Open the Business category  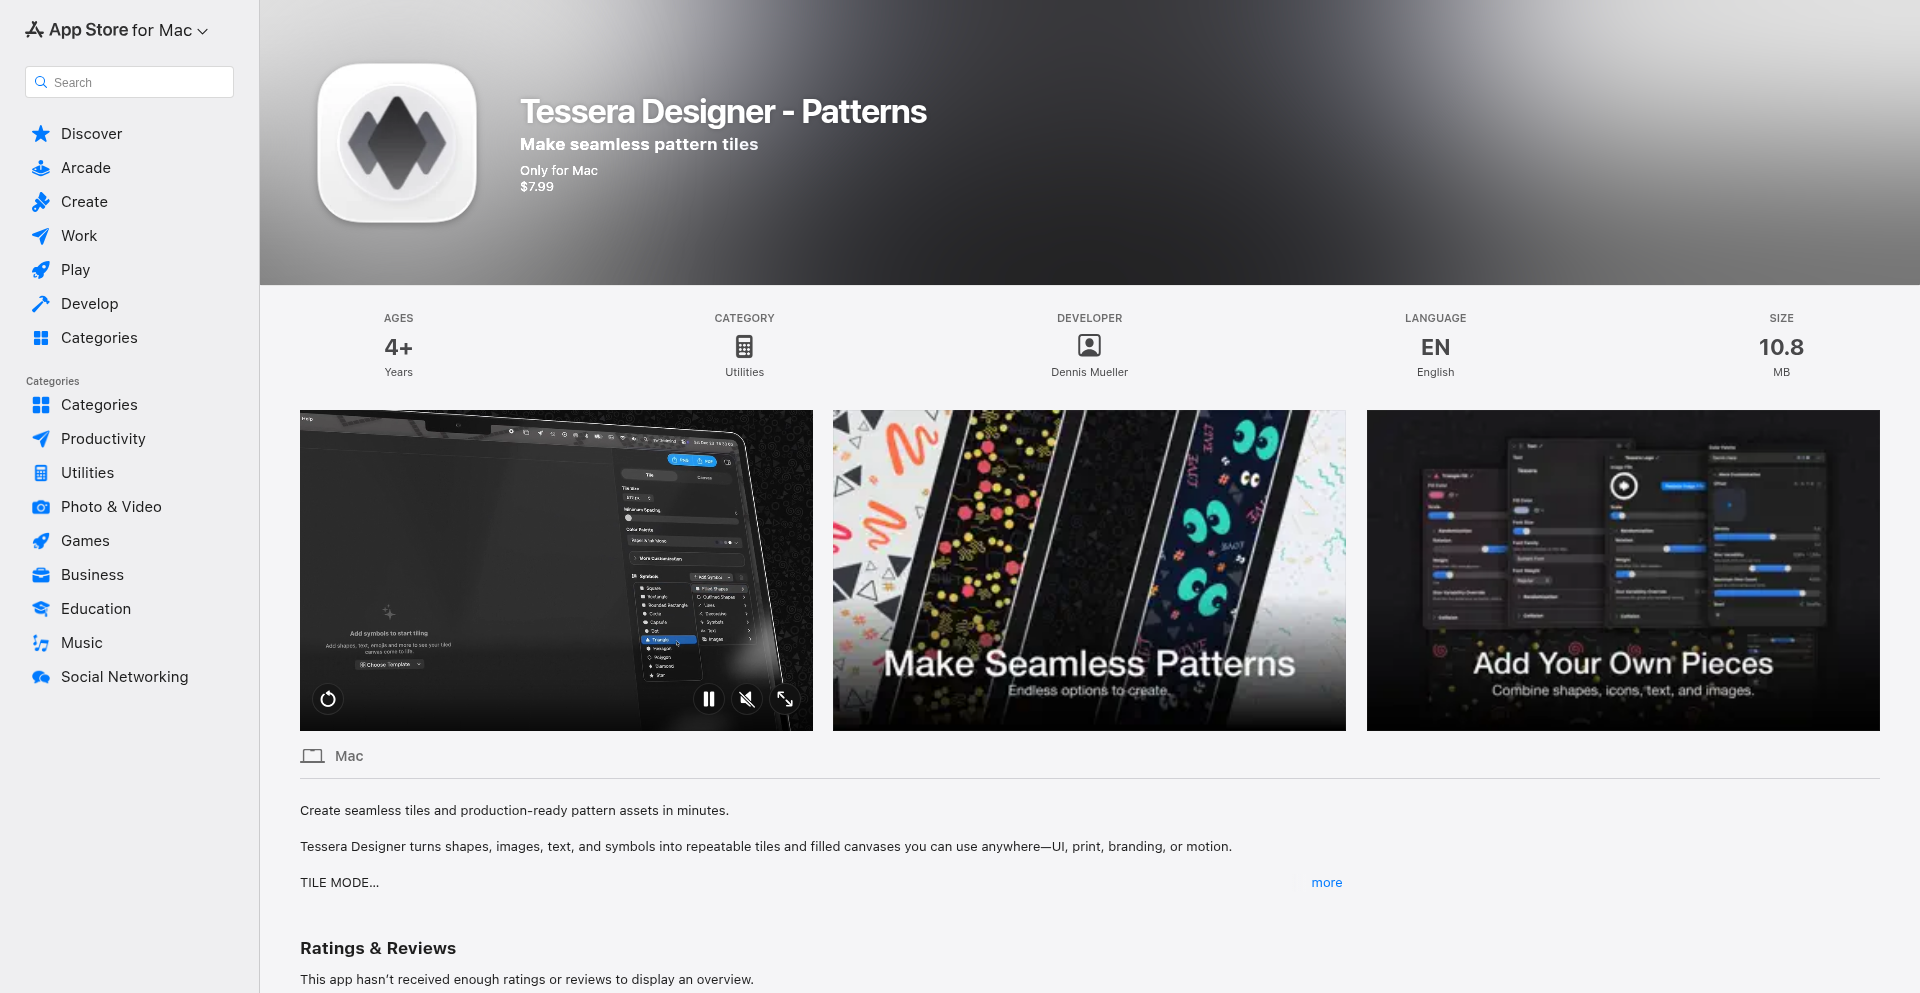pyautogui.click(x=92, y=574)
